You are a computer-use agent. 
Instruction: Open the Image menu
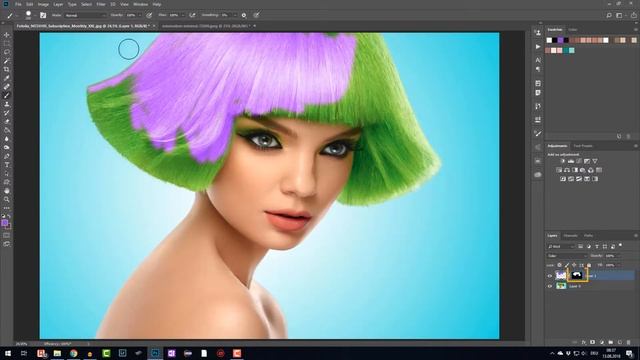(x=43, y=4)
